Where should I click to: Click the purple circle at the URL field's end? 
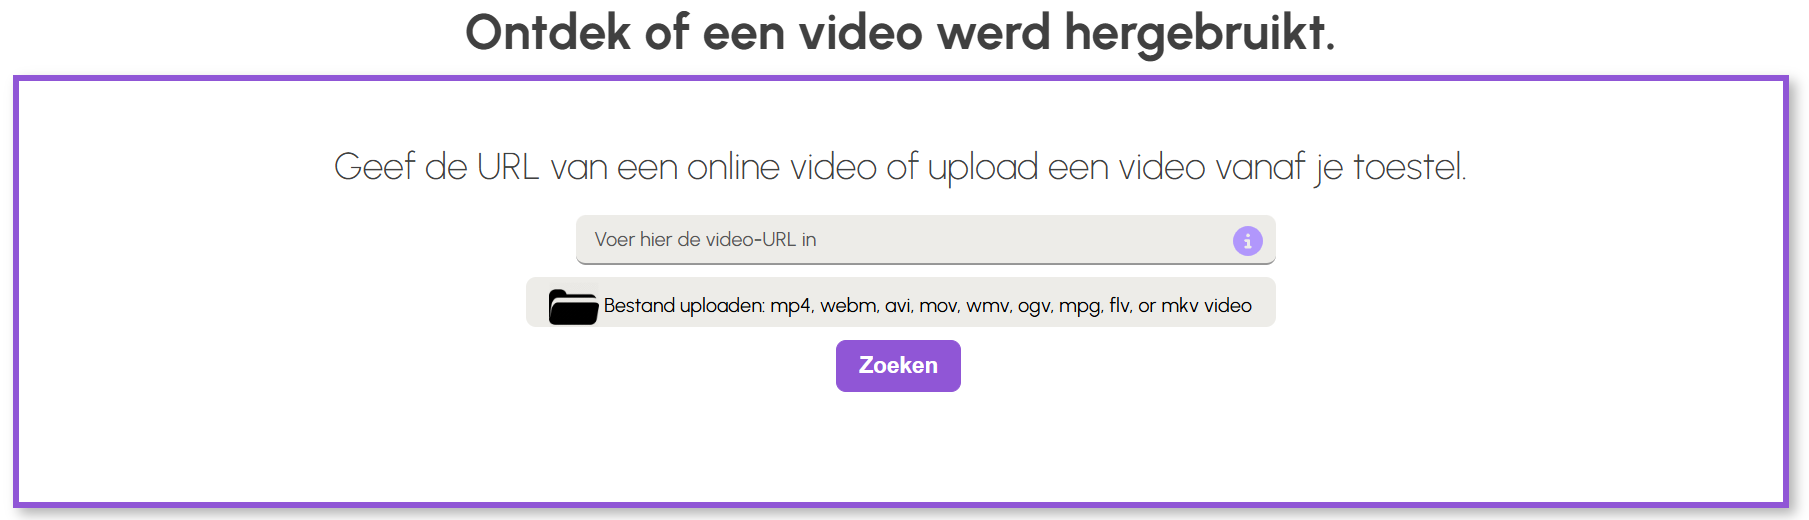click(x=1247, y=241)
